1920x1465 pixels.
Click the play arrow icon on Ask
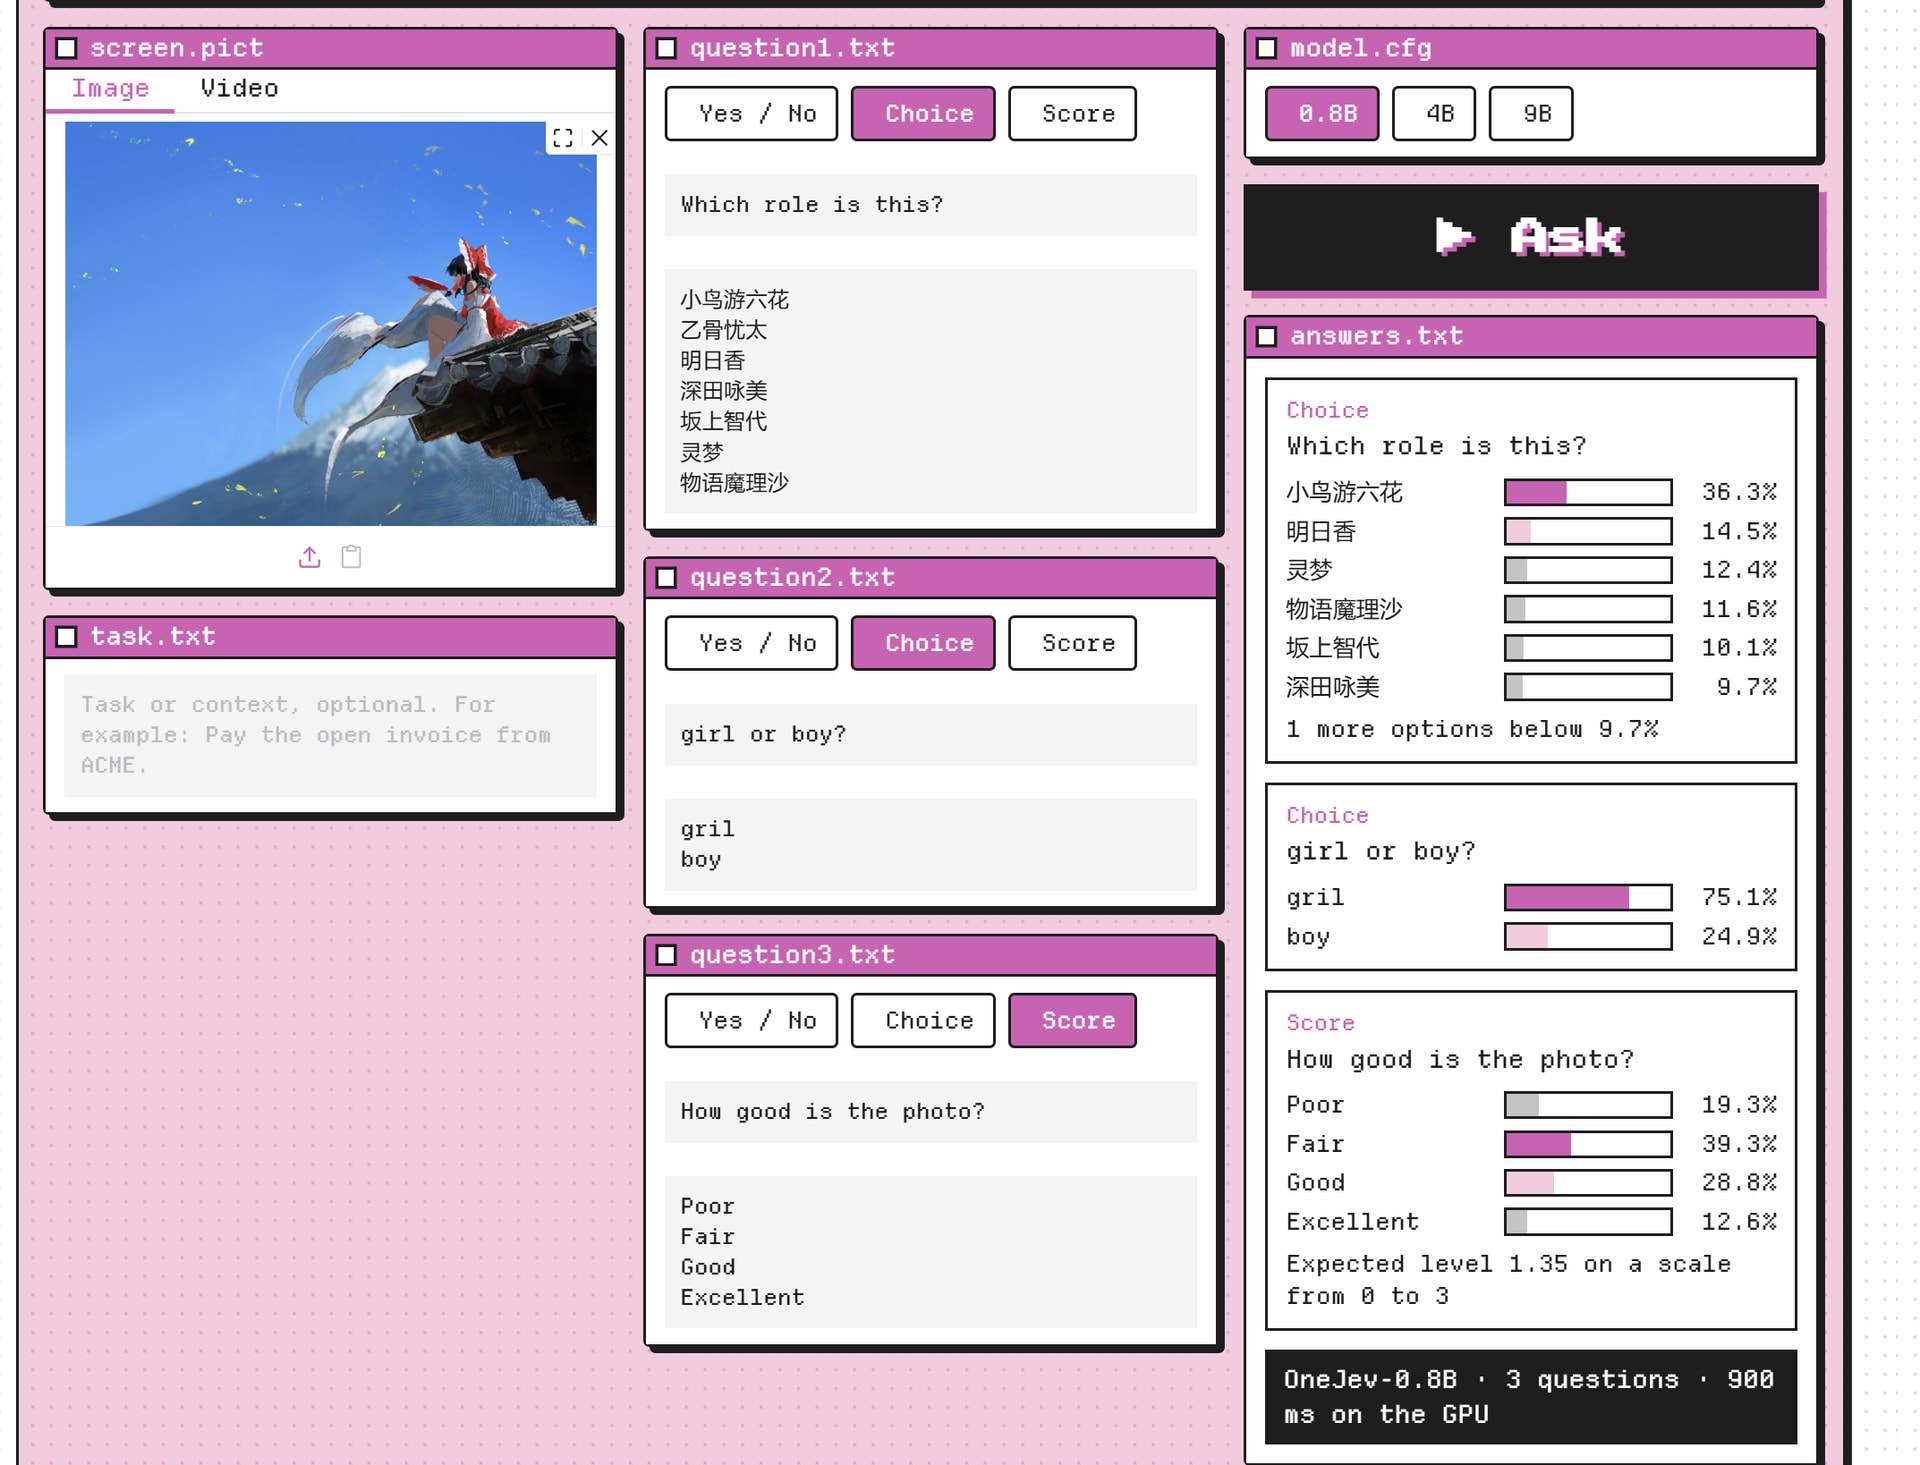tap(1454, 237)
